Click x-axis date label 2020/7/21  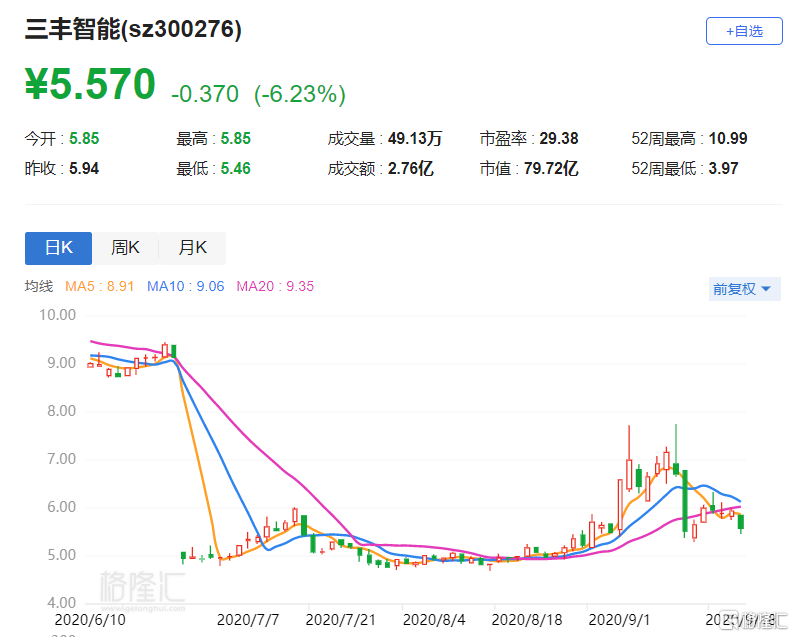click(341, 620)
